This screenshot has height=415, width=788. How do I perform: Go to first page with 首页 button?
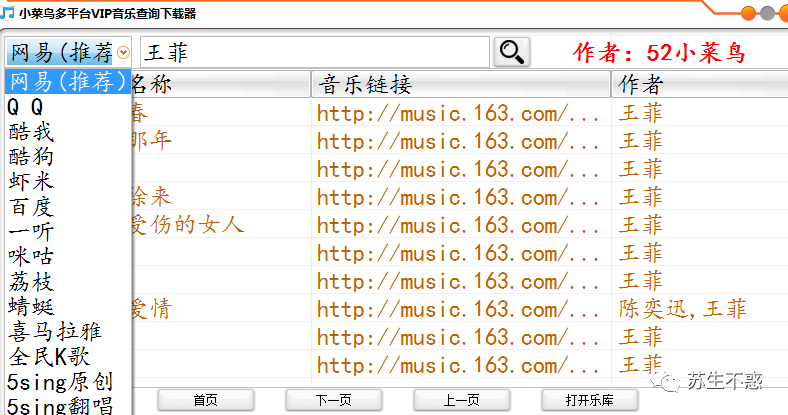point(206,400)
